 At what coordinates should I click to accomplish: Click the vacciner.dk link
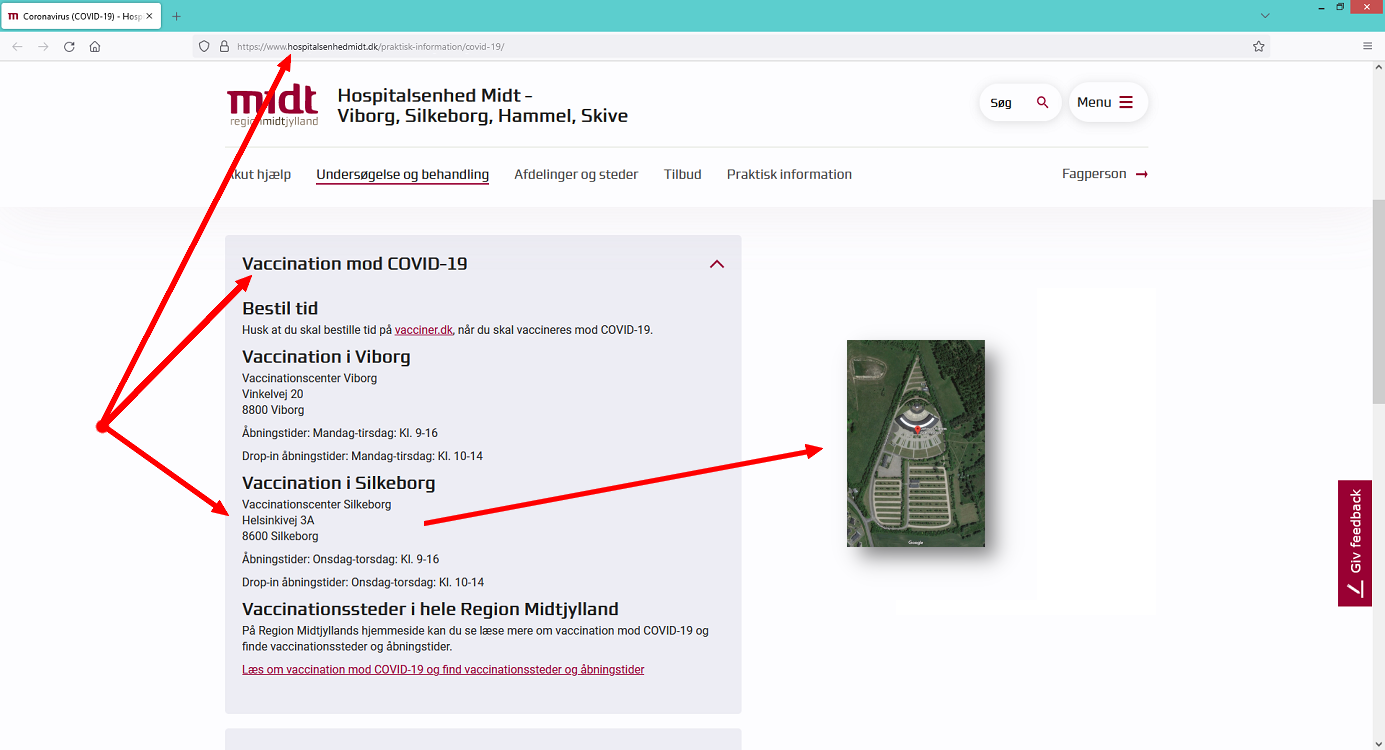pos(424,330)
